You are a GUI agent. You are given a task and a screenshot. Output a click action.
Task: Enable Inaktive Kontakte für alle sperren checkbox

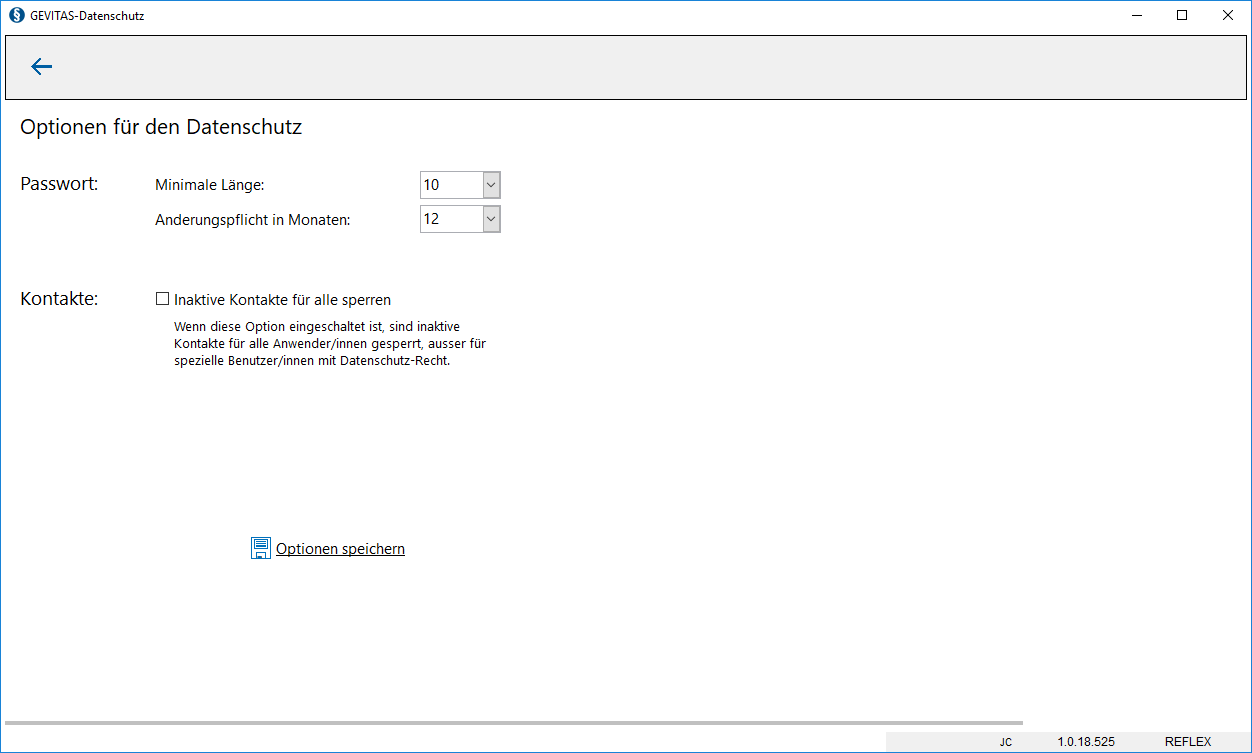(x=163, y=299)
